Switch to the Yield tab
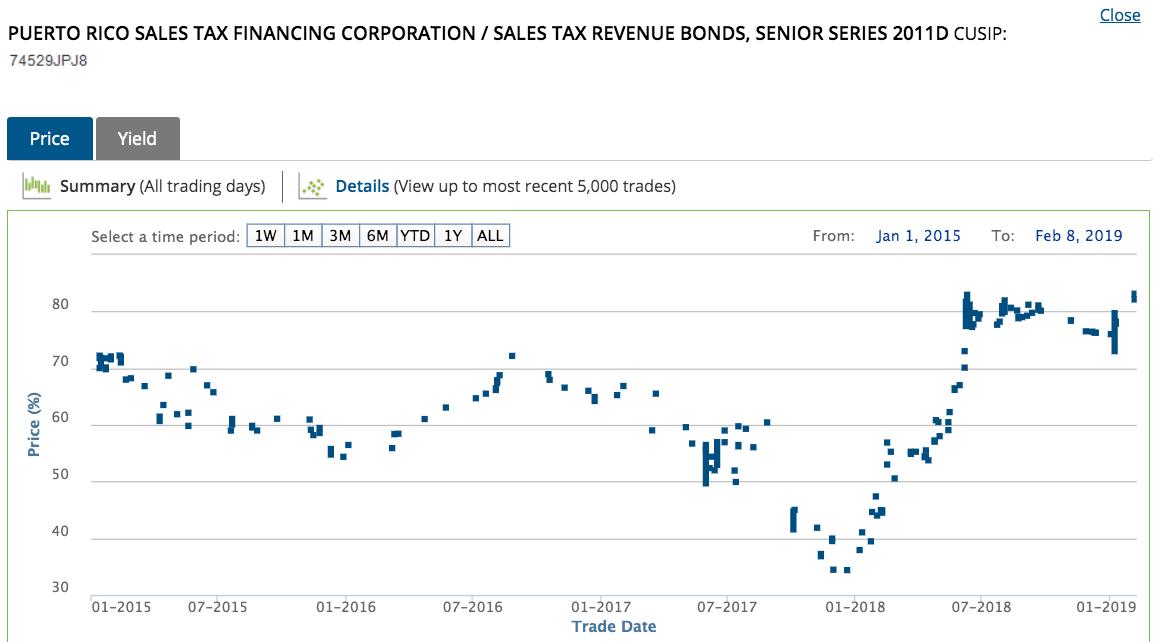Screen dimensions: 1157x642 tap(137, 139)
